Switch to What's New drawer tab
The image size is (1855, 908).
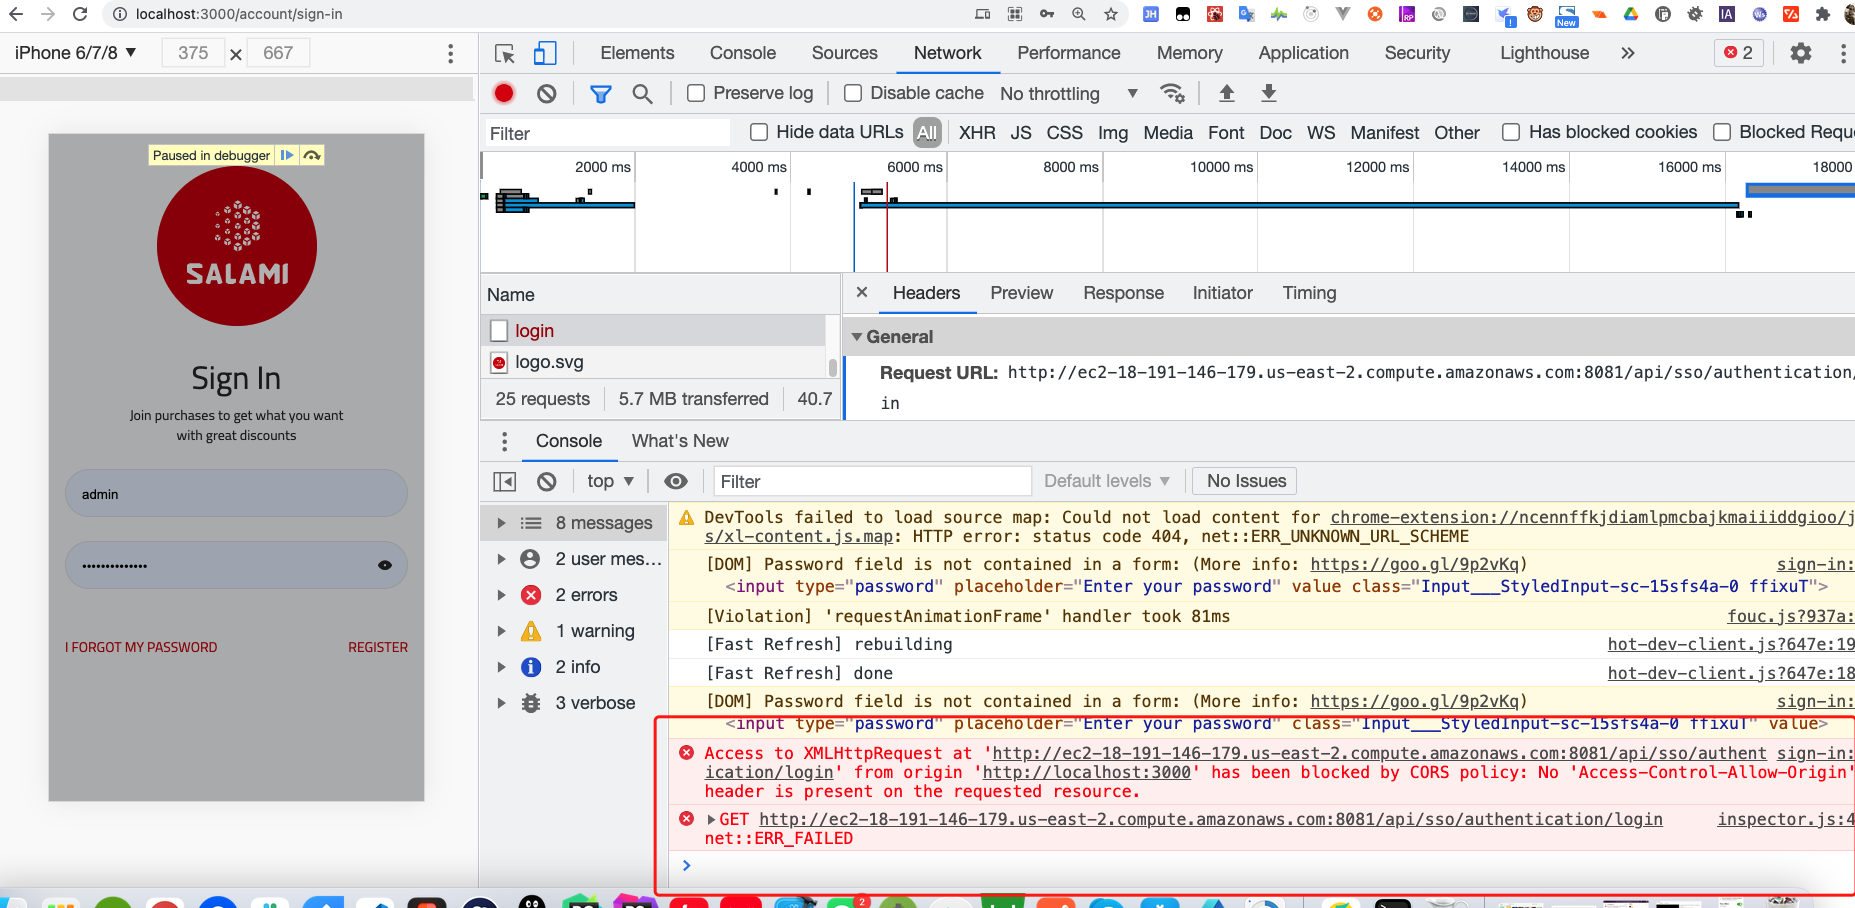[680, 441]
